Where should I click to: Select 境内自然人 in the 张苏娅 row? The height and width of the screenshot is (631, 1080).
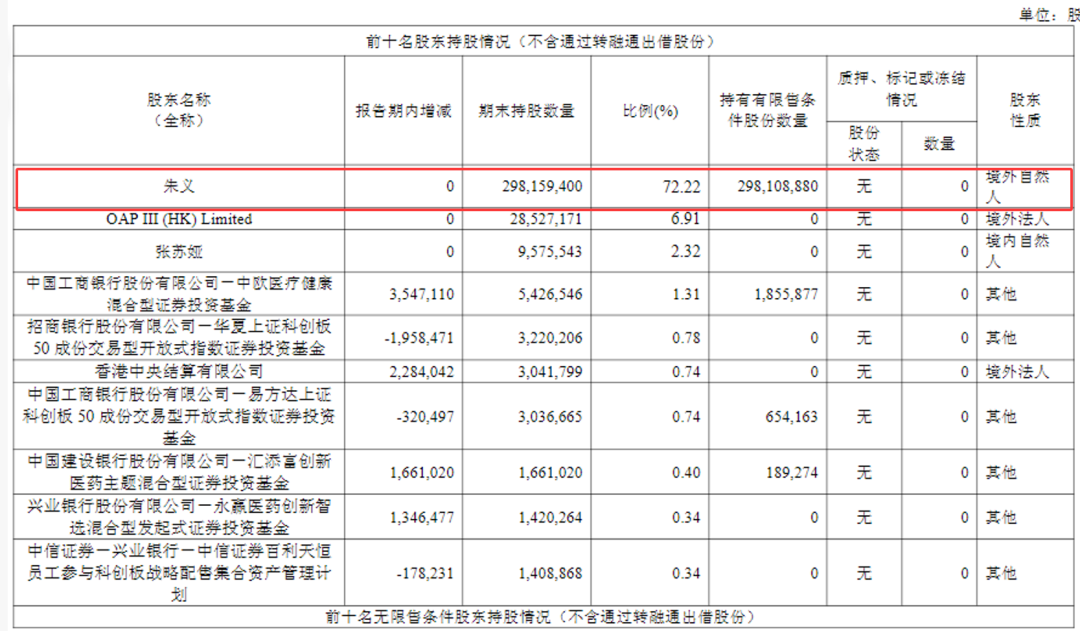[x=1017, y=251]
